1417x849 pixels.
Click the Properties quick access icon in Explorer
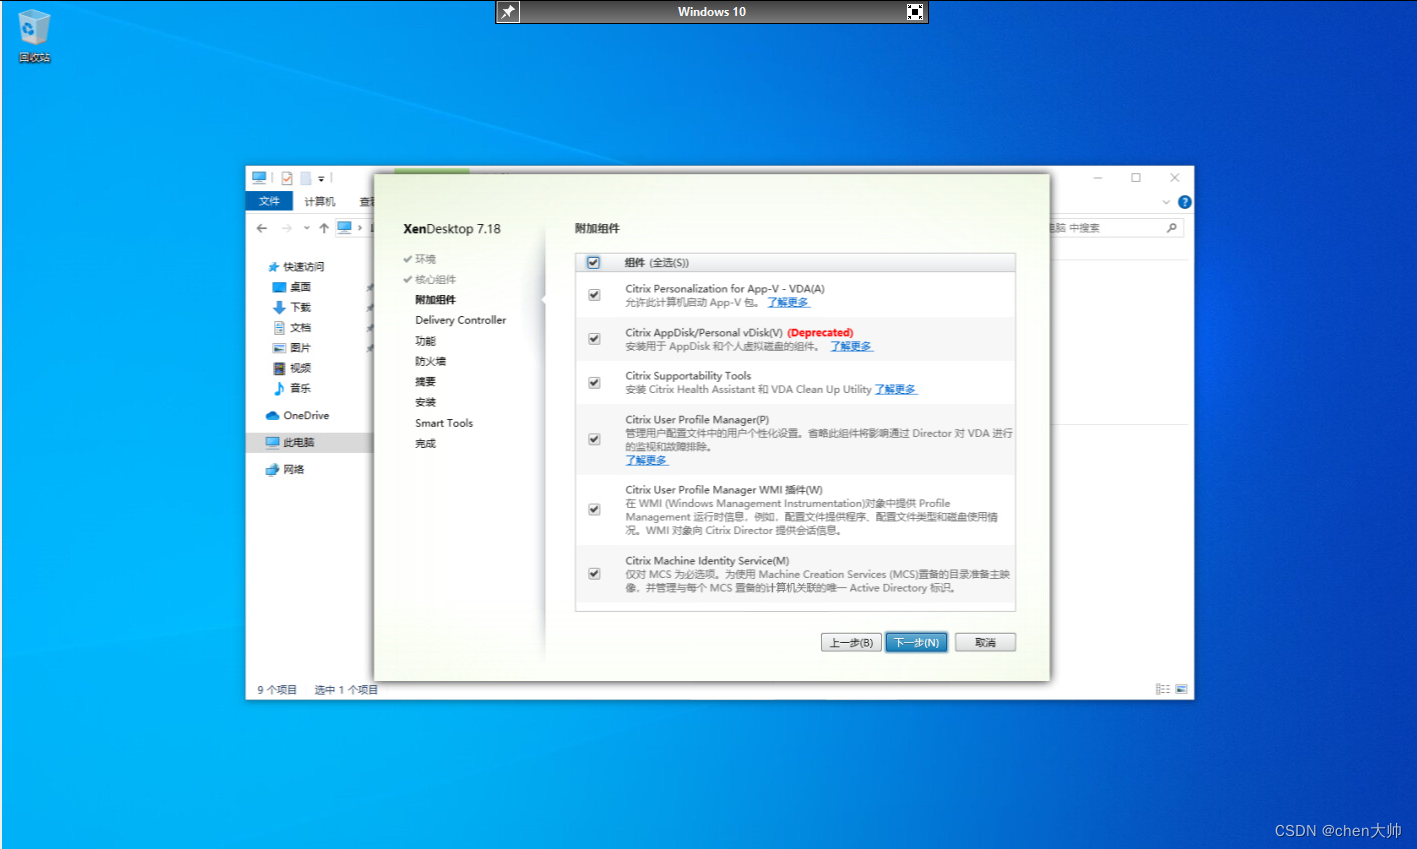tap(287, 178)
